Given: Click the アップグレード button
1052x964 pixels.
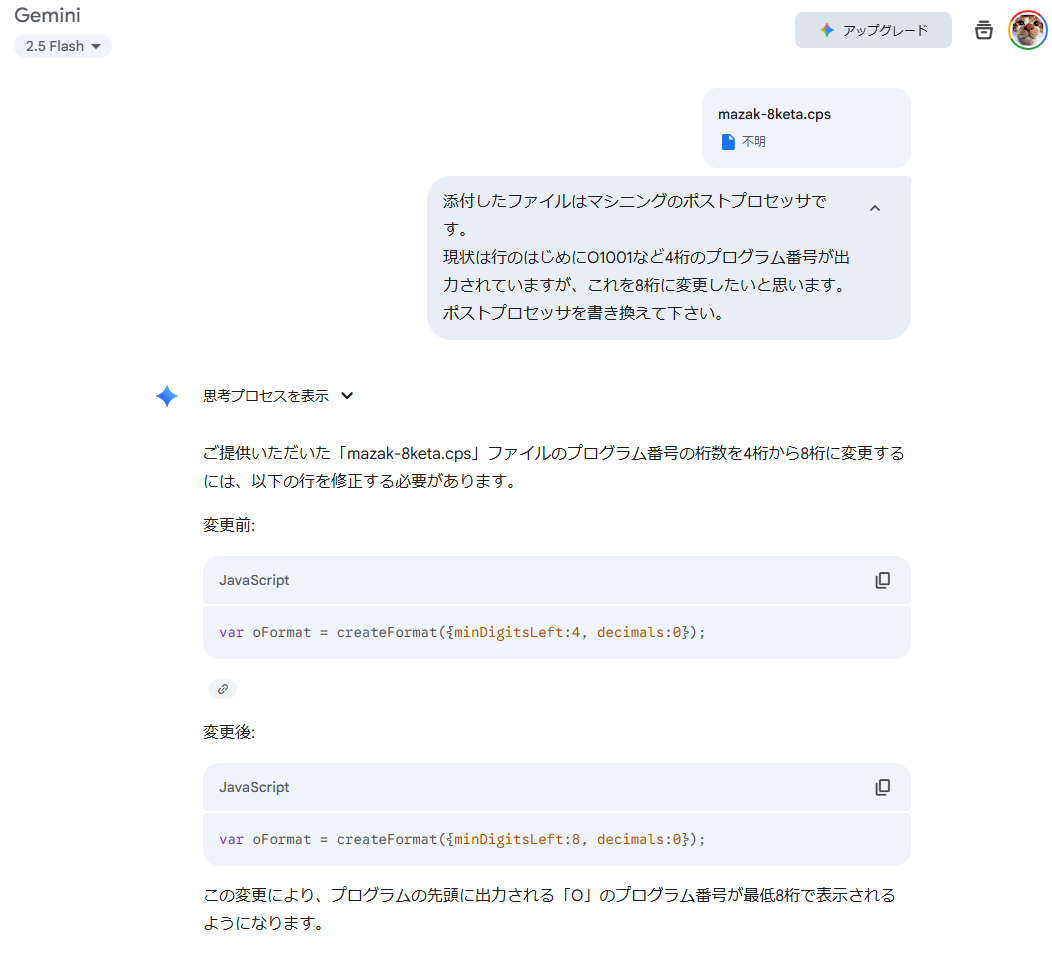Looking at the screenshot, I should [x=873, y=30].
